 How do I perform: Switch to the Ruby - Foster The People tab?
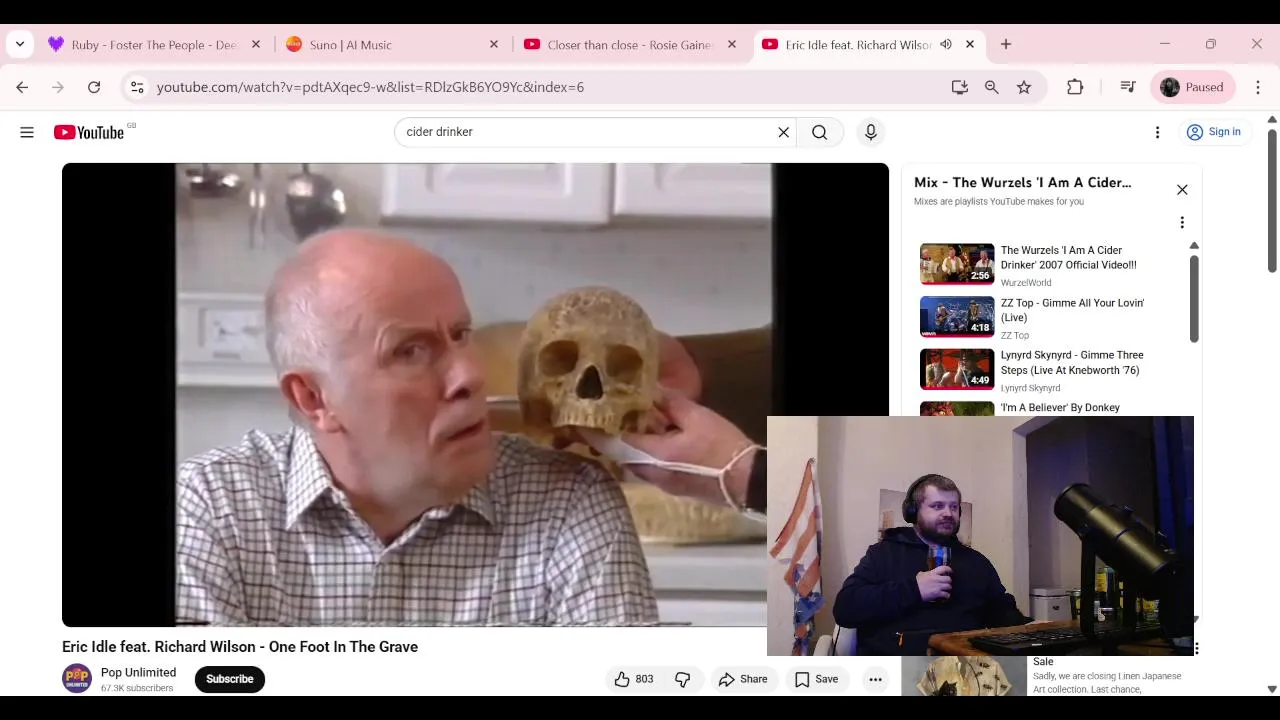click(x=156, y=44)
